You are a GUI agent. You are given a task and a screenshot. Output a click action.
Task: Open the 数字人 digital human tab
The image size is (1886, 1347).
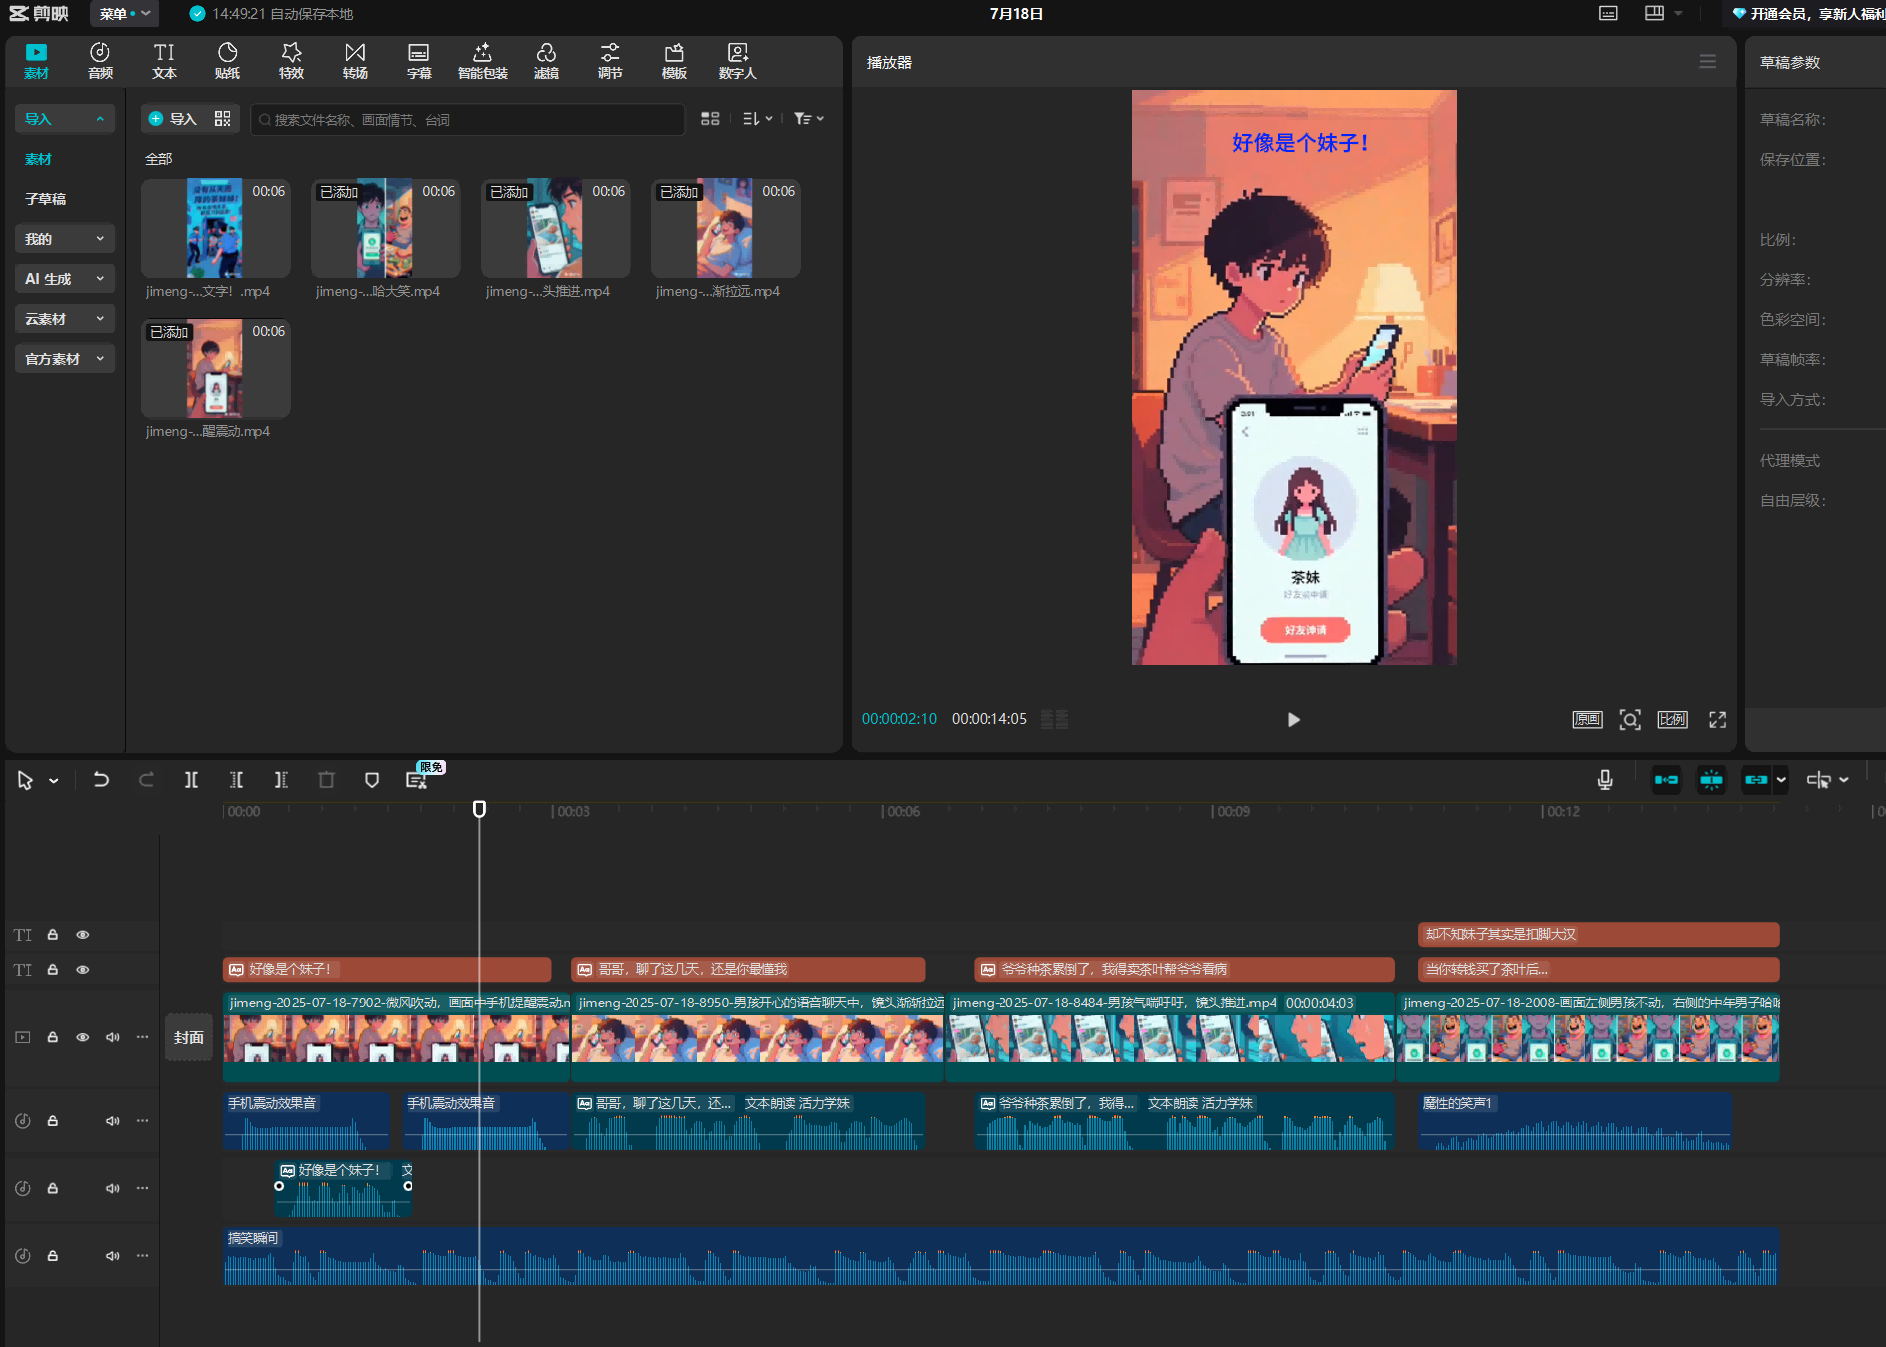coord(738,61)
